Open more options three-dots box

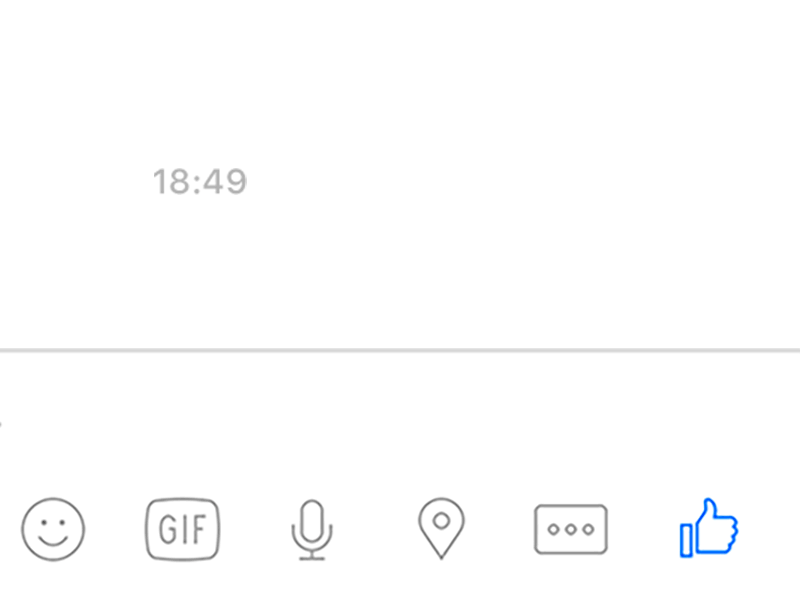(x=571, y=529)
